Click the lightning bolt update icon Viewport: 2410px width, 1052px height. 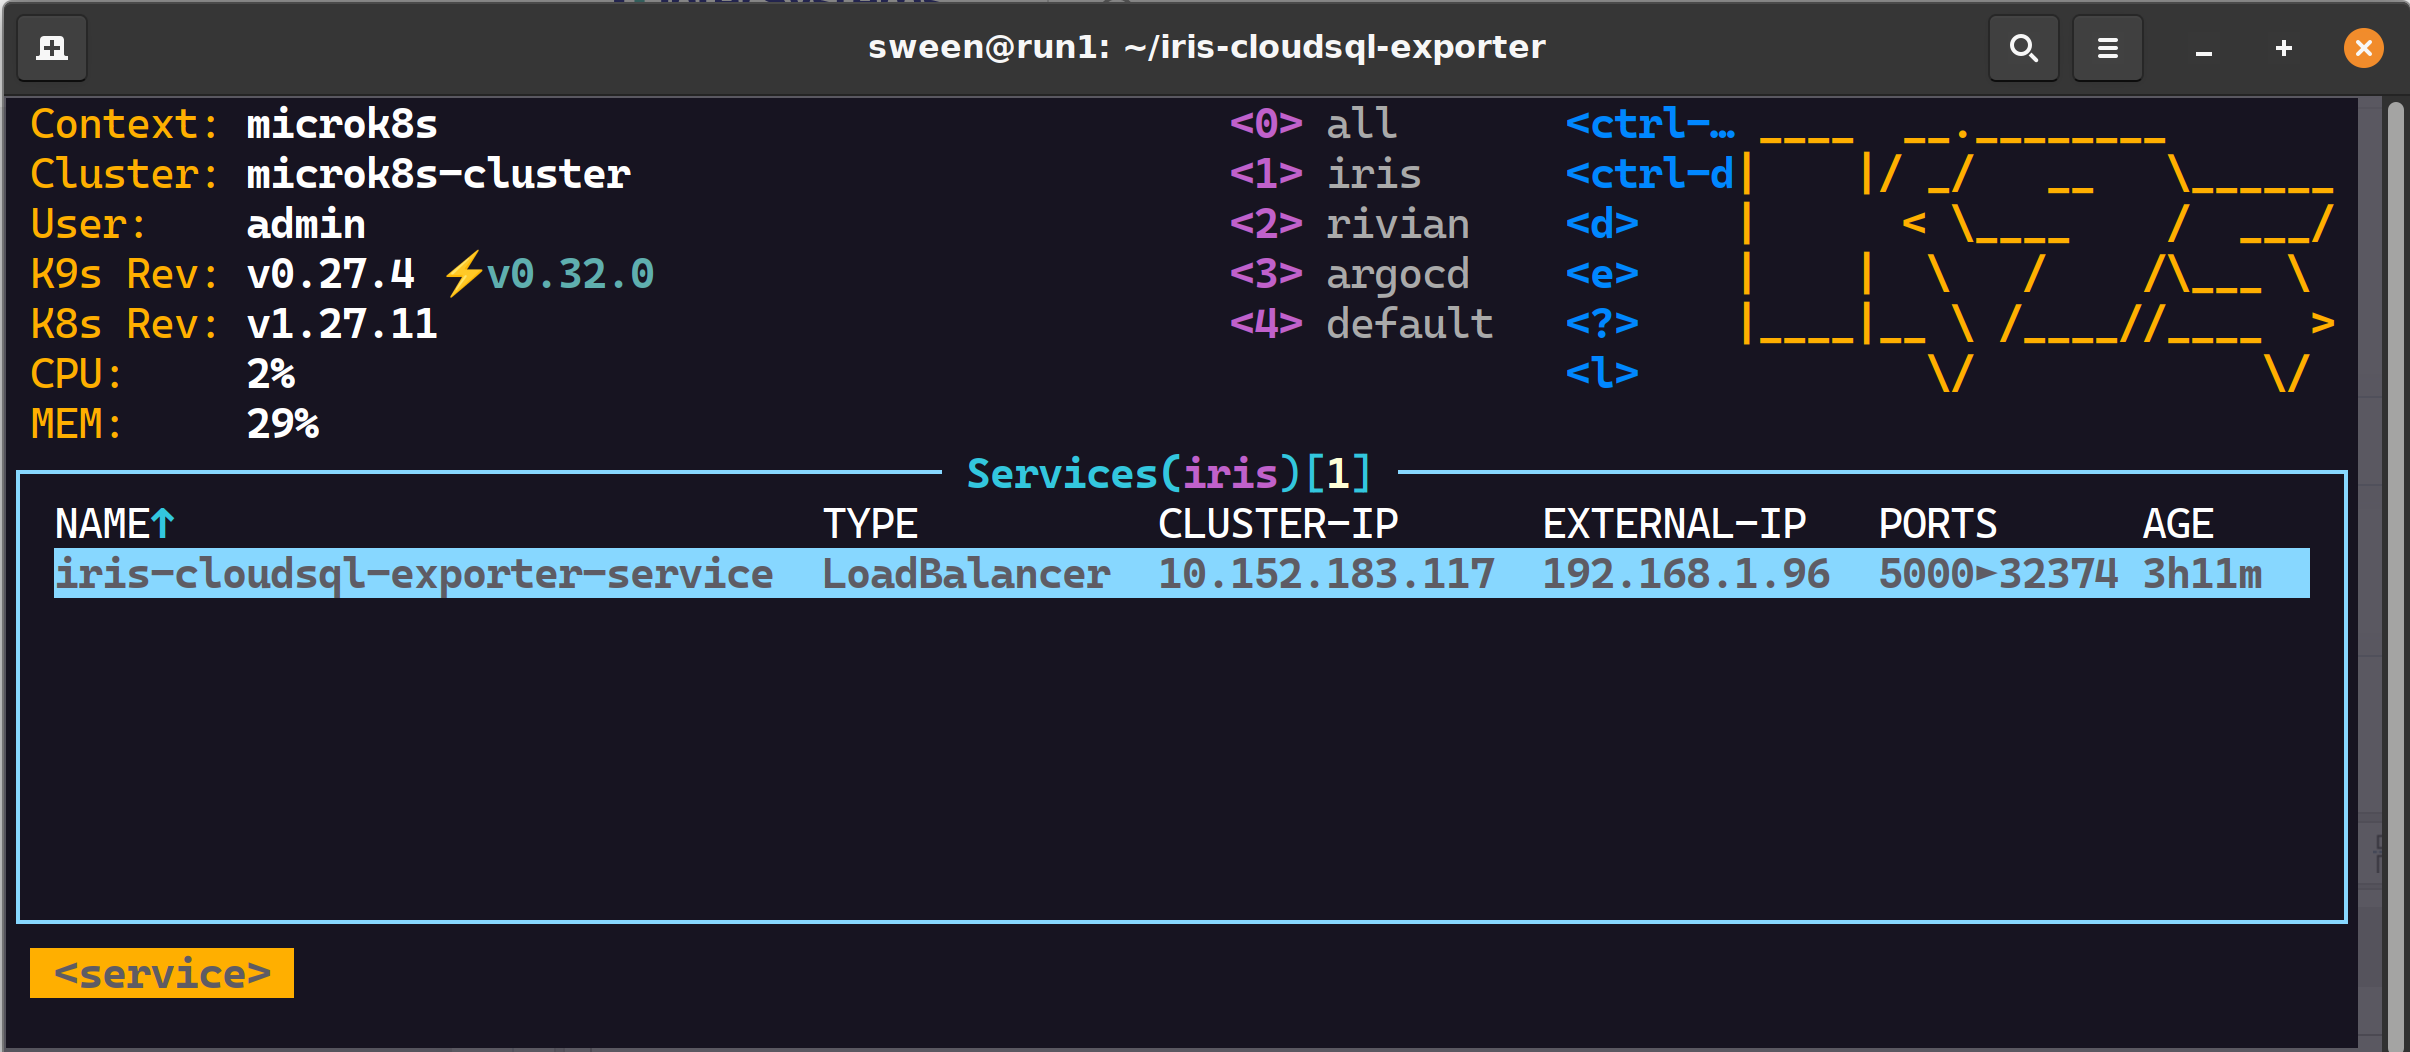point(463,274)
